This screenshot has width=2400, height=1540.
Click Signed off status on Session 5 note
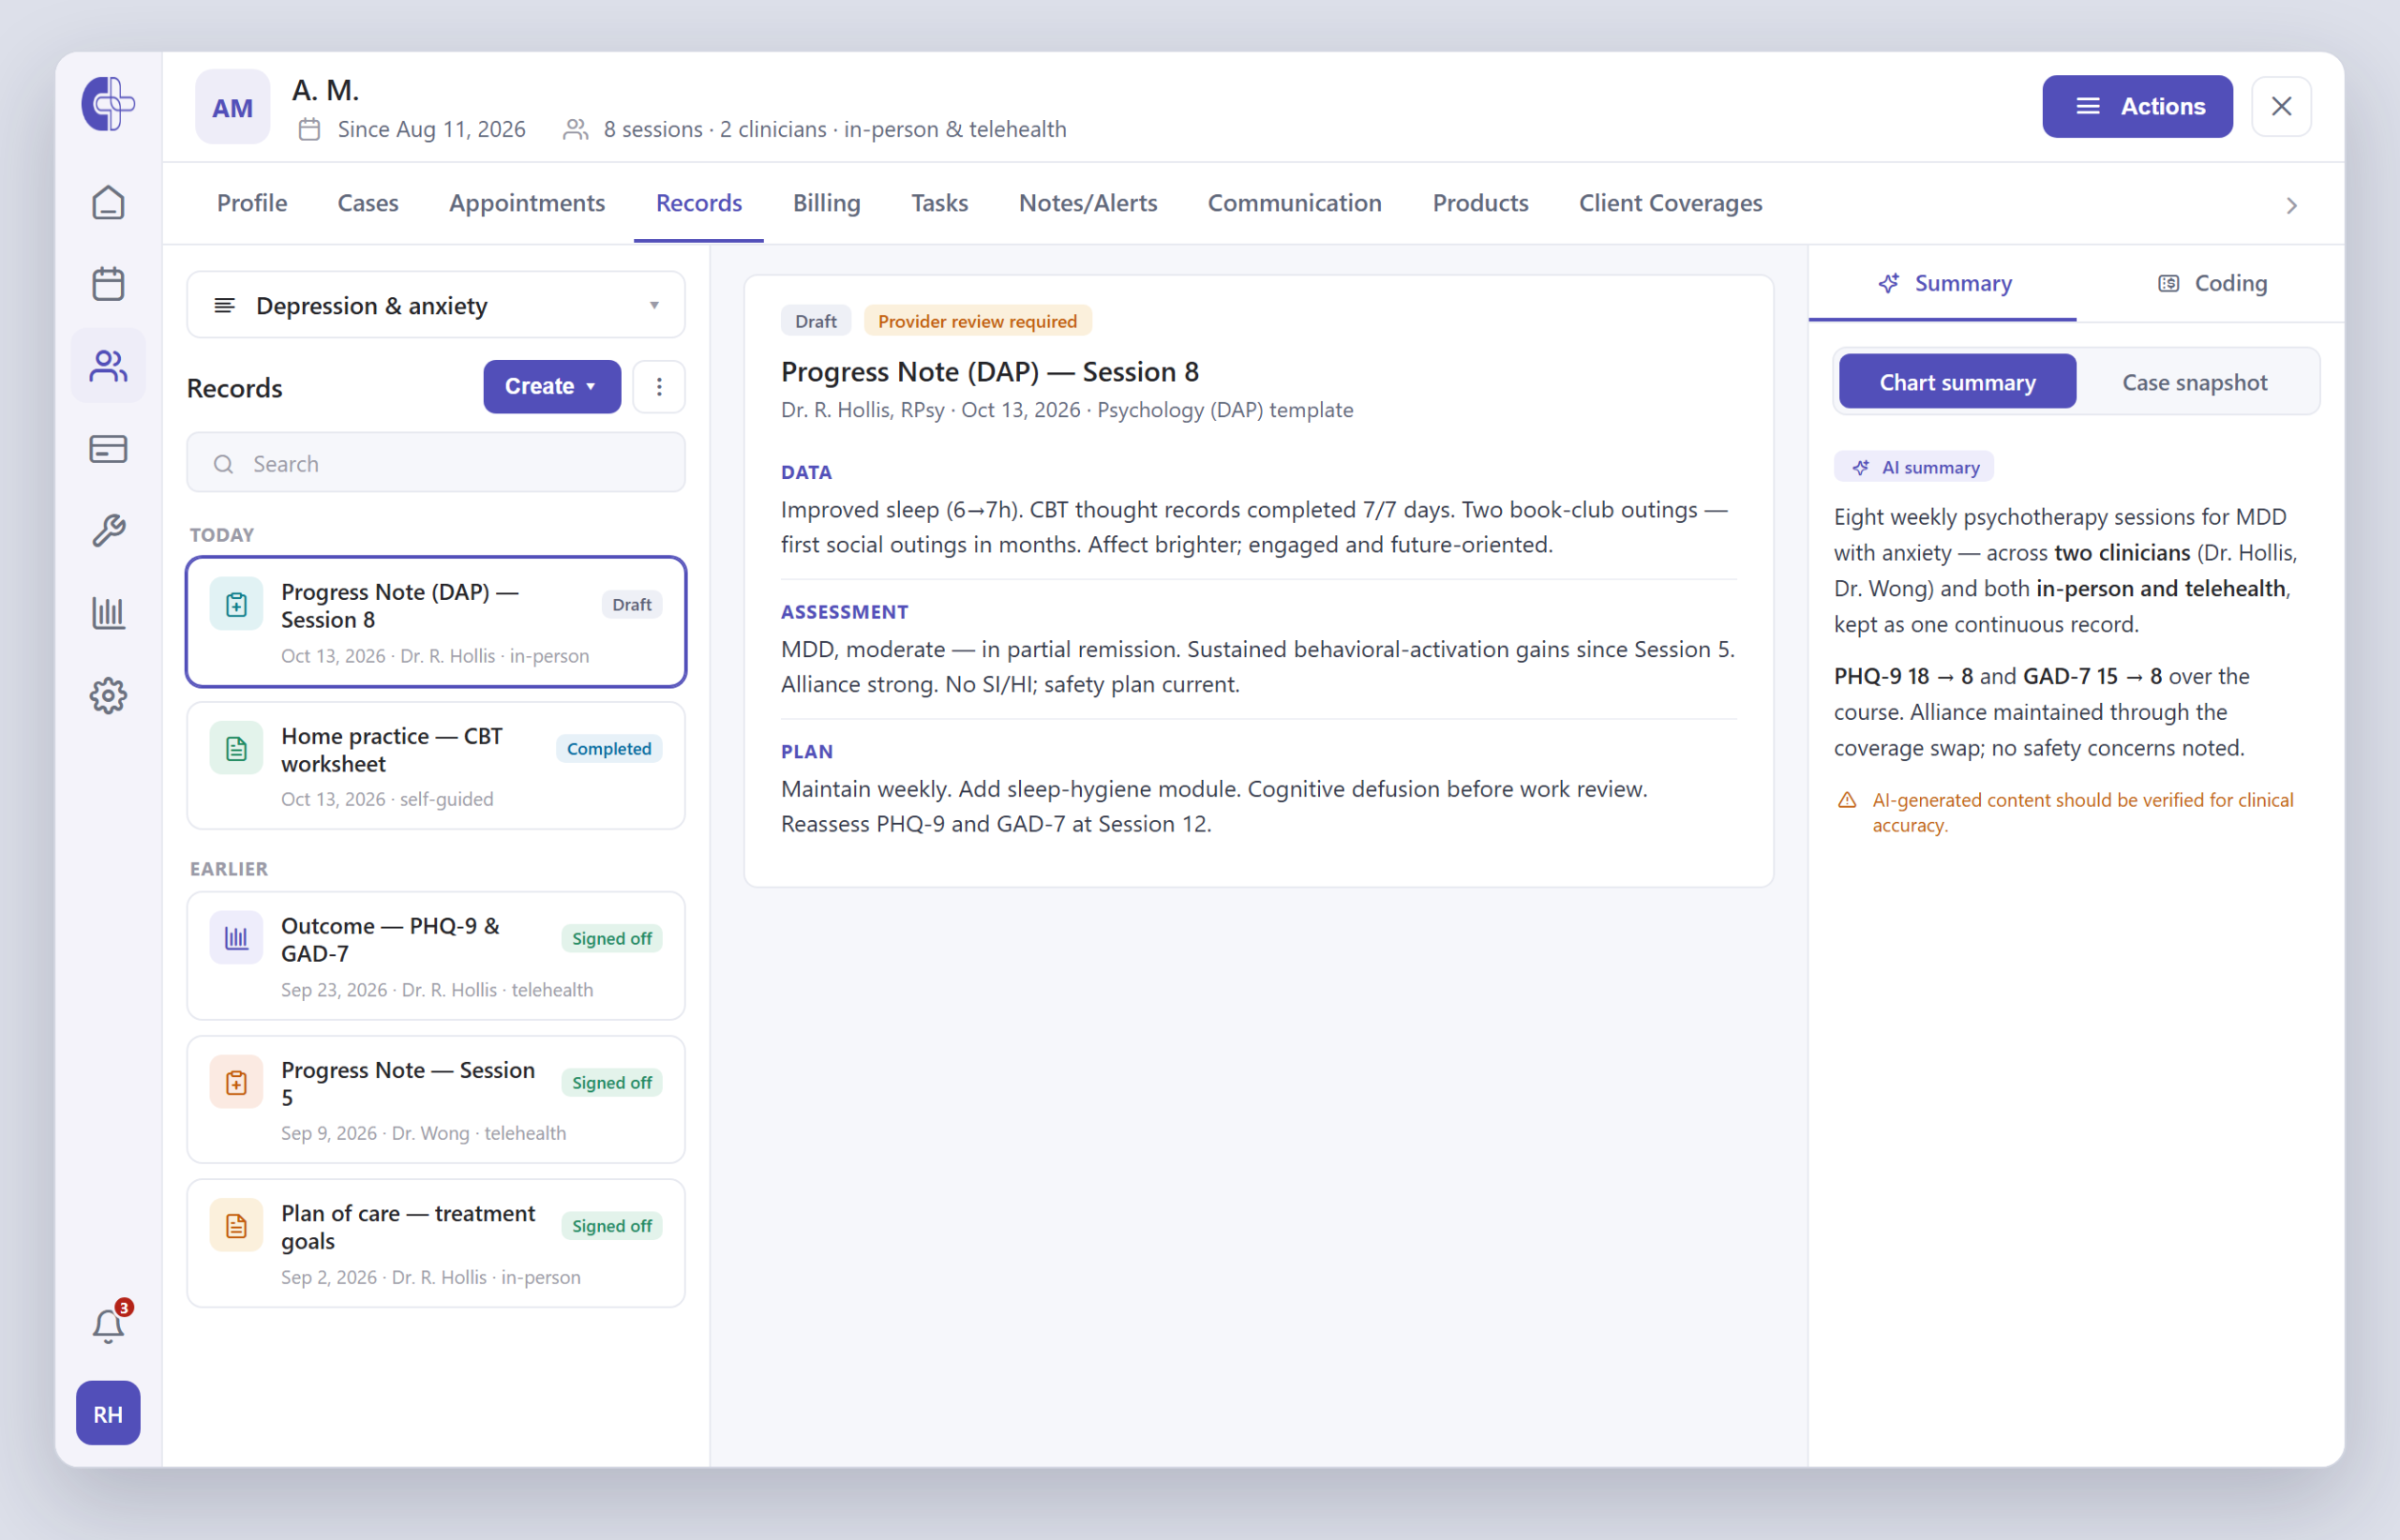click(x=611, y=1083)
